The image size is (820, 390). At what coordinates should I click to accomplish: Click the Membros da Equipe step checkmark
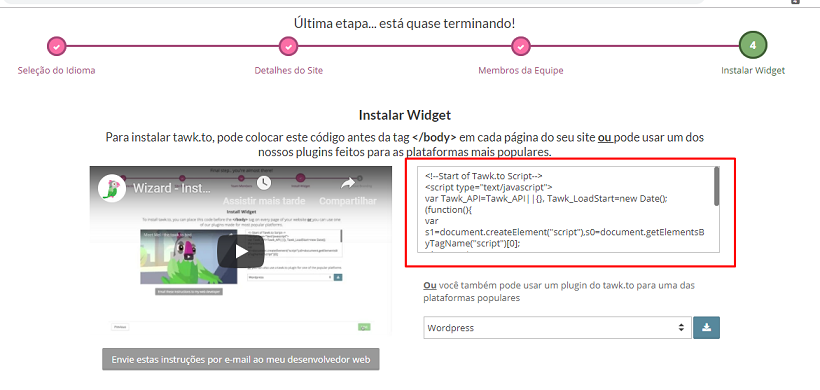(521, 46)
